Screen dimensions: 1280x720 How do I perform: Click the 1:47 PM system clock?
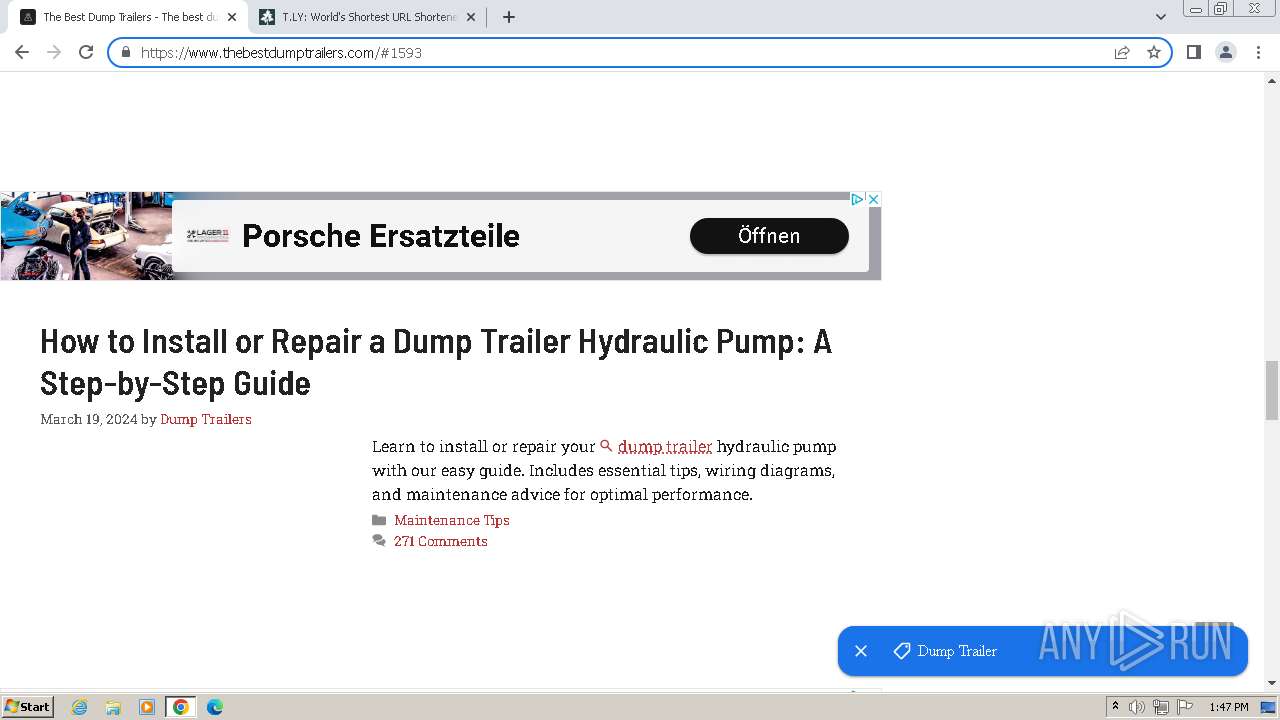point(1229,707)
